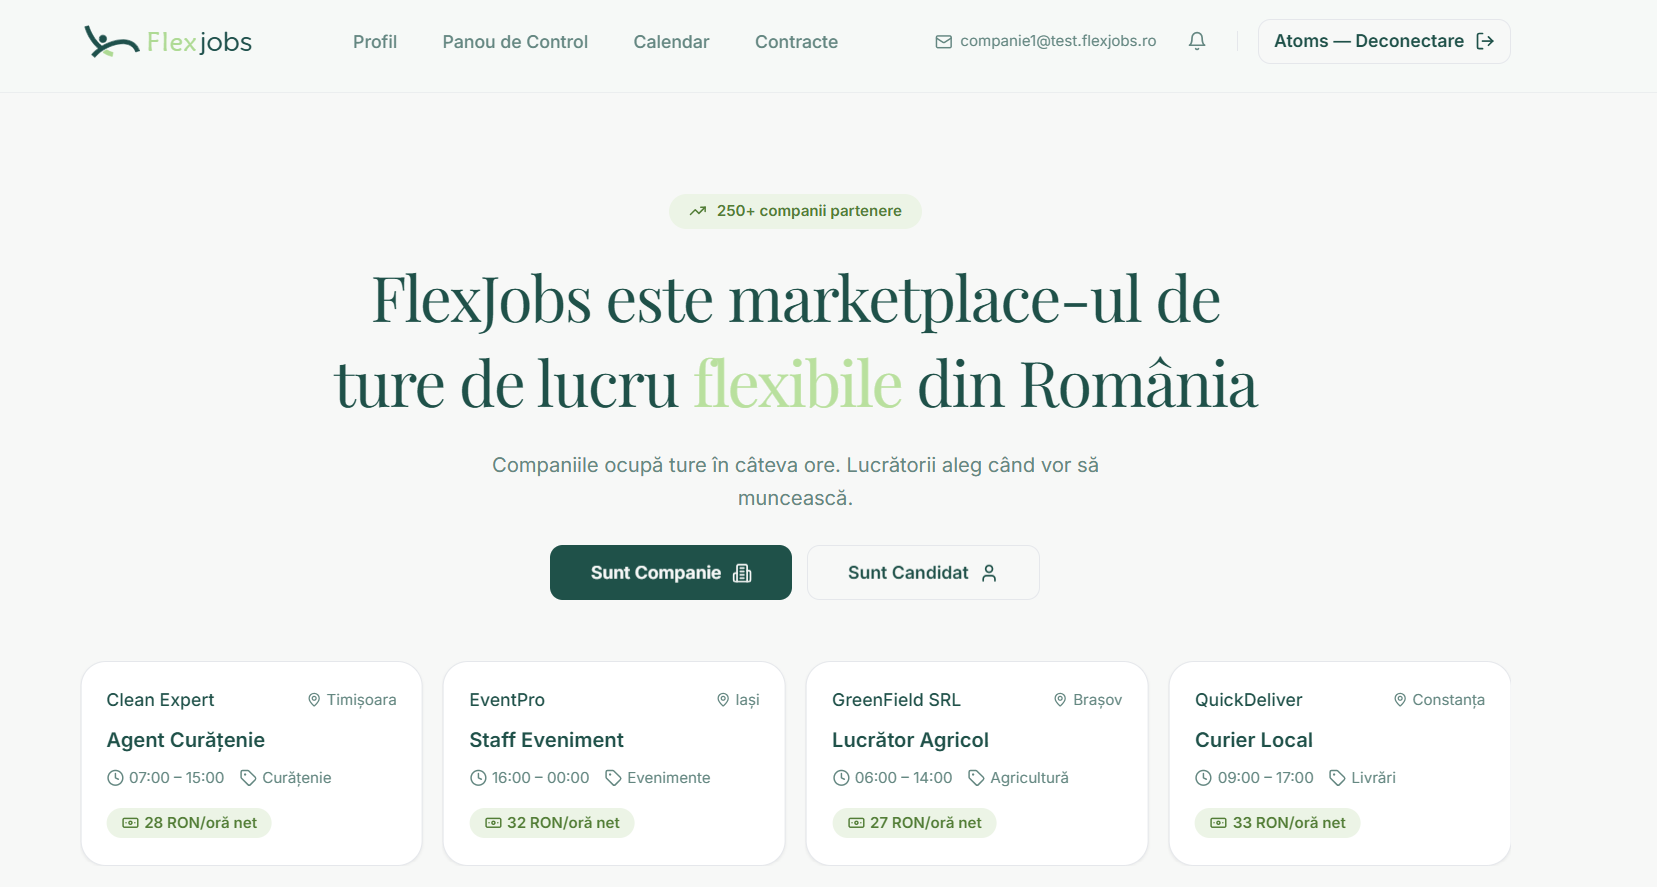
Task: Click clock icon beside 09:00 – 17:00
Action: (1203, 778)
